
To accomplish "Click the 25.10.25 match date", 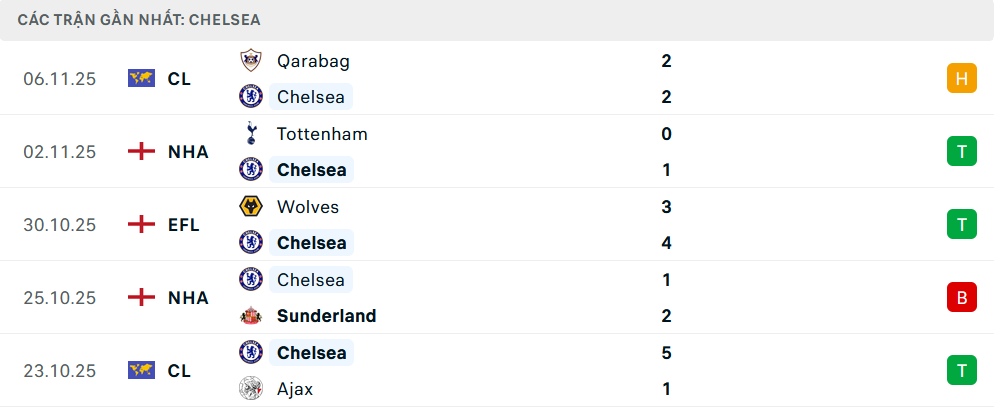I will [x=60, y=298].
